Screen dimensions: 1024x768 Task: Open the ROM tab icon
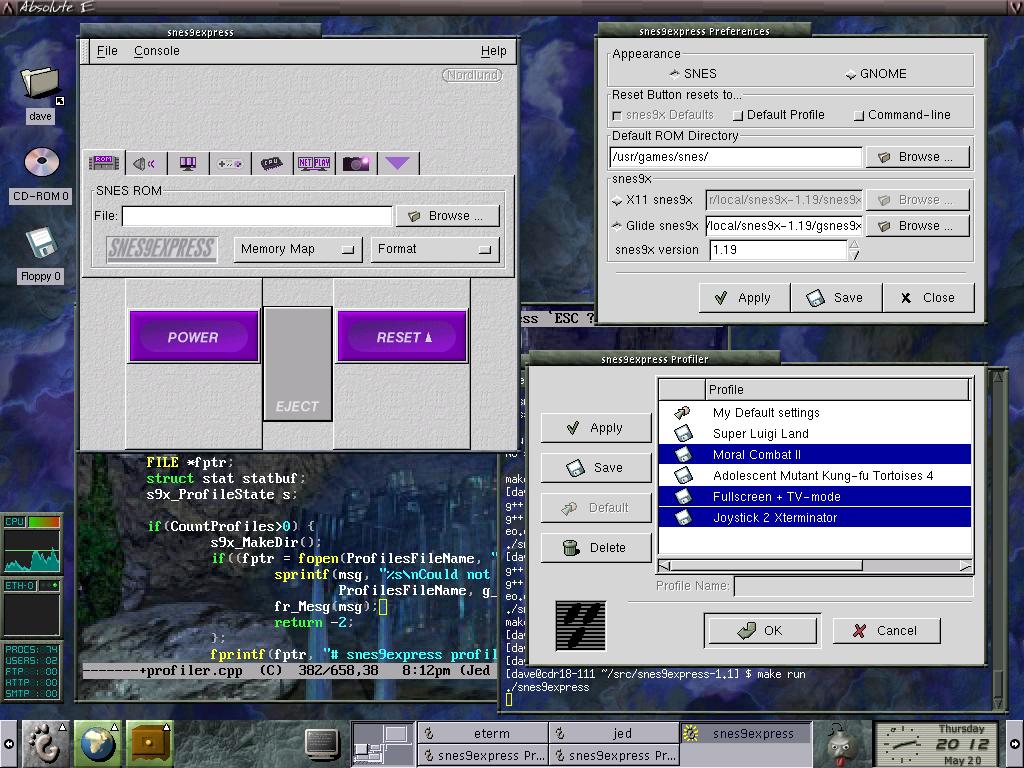click(x=104, y=163)
